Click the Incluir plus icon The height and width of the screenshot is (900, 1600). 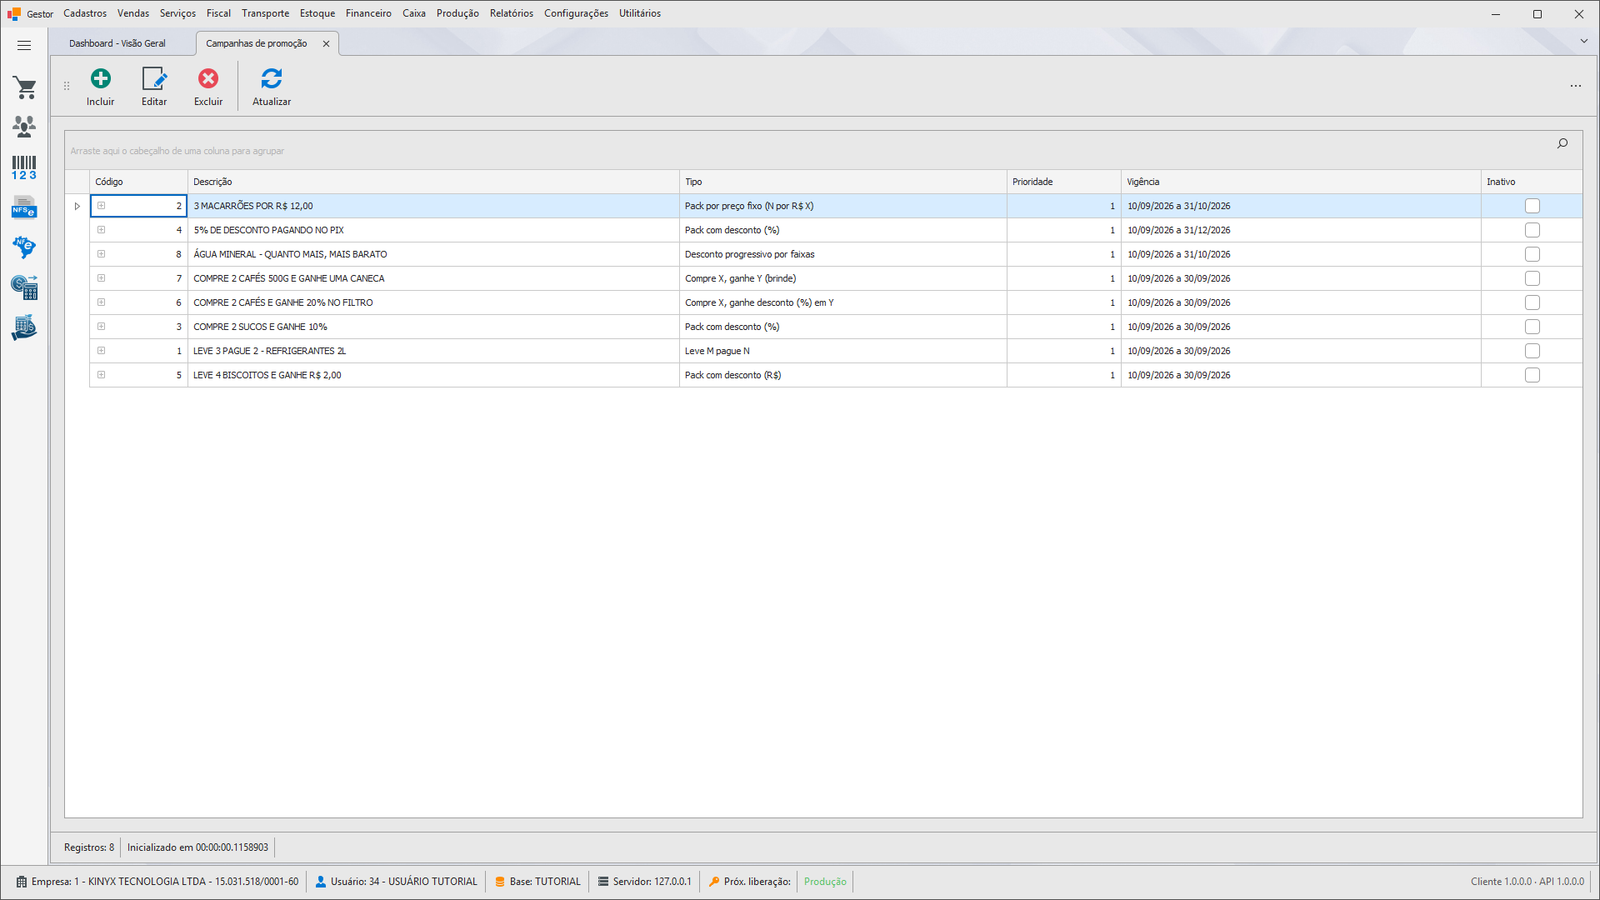coord(101,78)
